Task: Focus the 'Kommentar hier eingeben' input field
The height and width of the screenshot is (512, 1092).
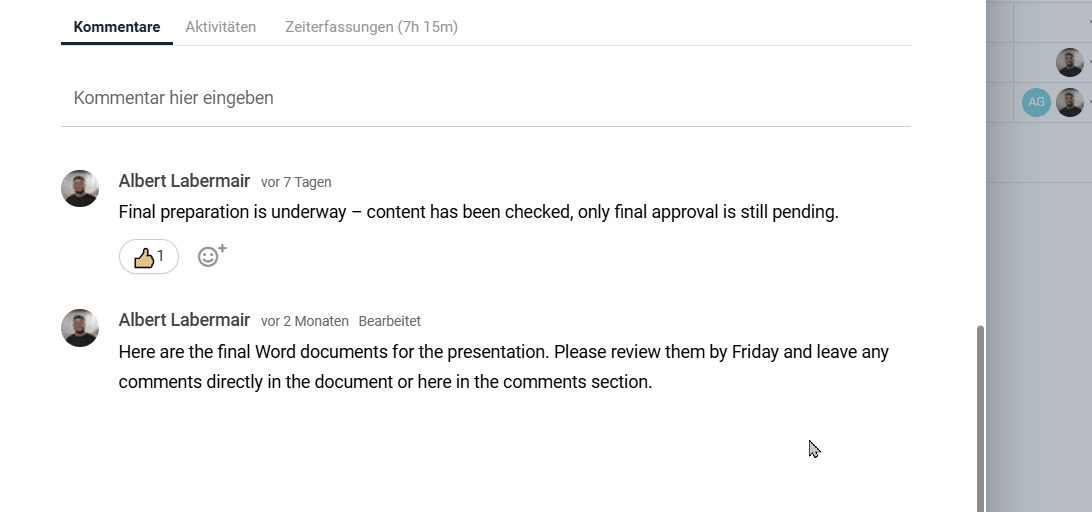Action: (x=485, y=98)
